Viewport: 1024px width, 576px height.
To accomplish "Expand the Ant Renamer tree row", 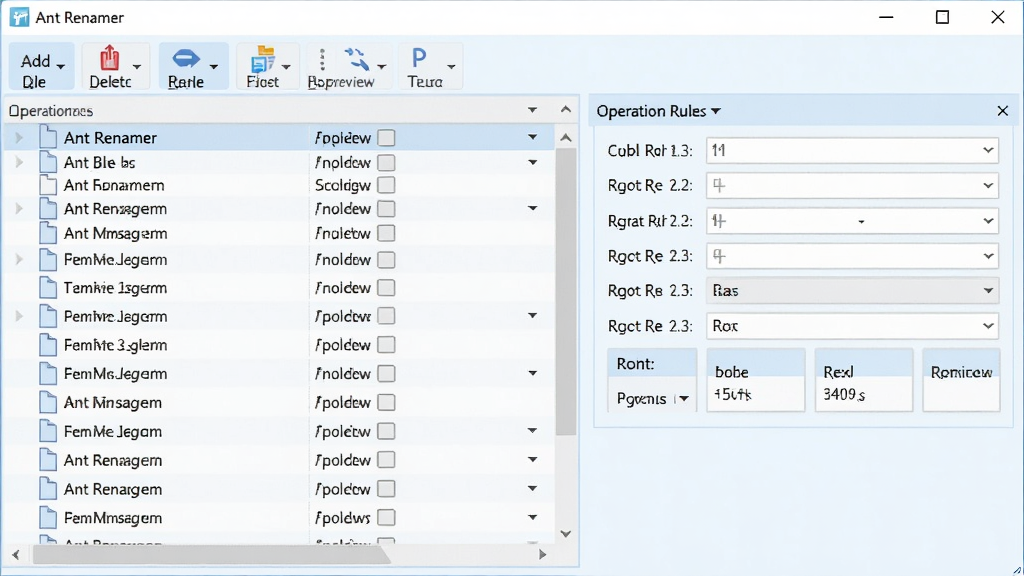I will (x=19, y=138).
